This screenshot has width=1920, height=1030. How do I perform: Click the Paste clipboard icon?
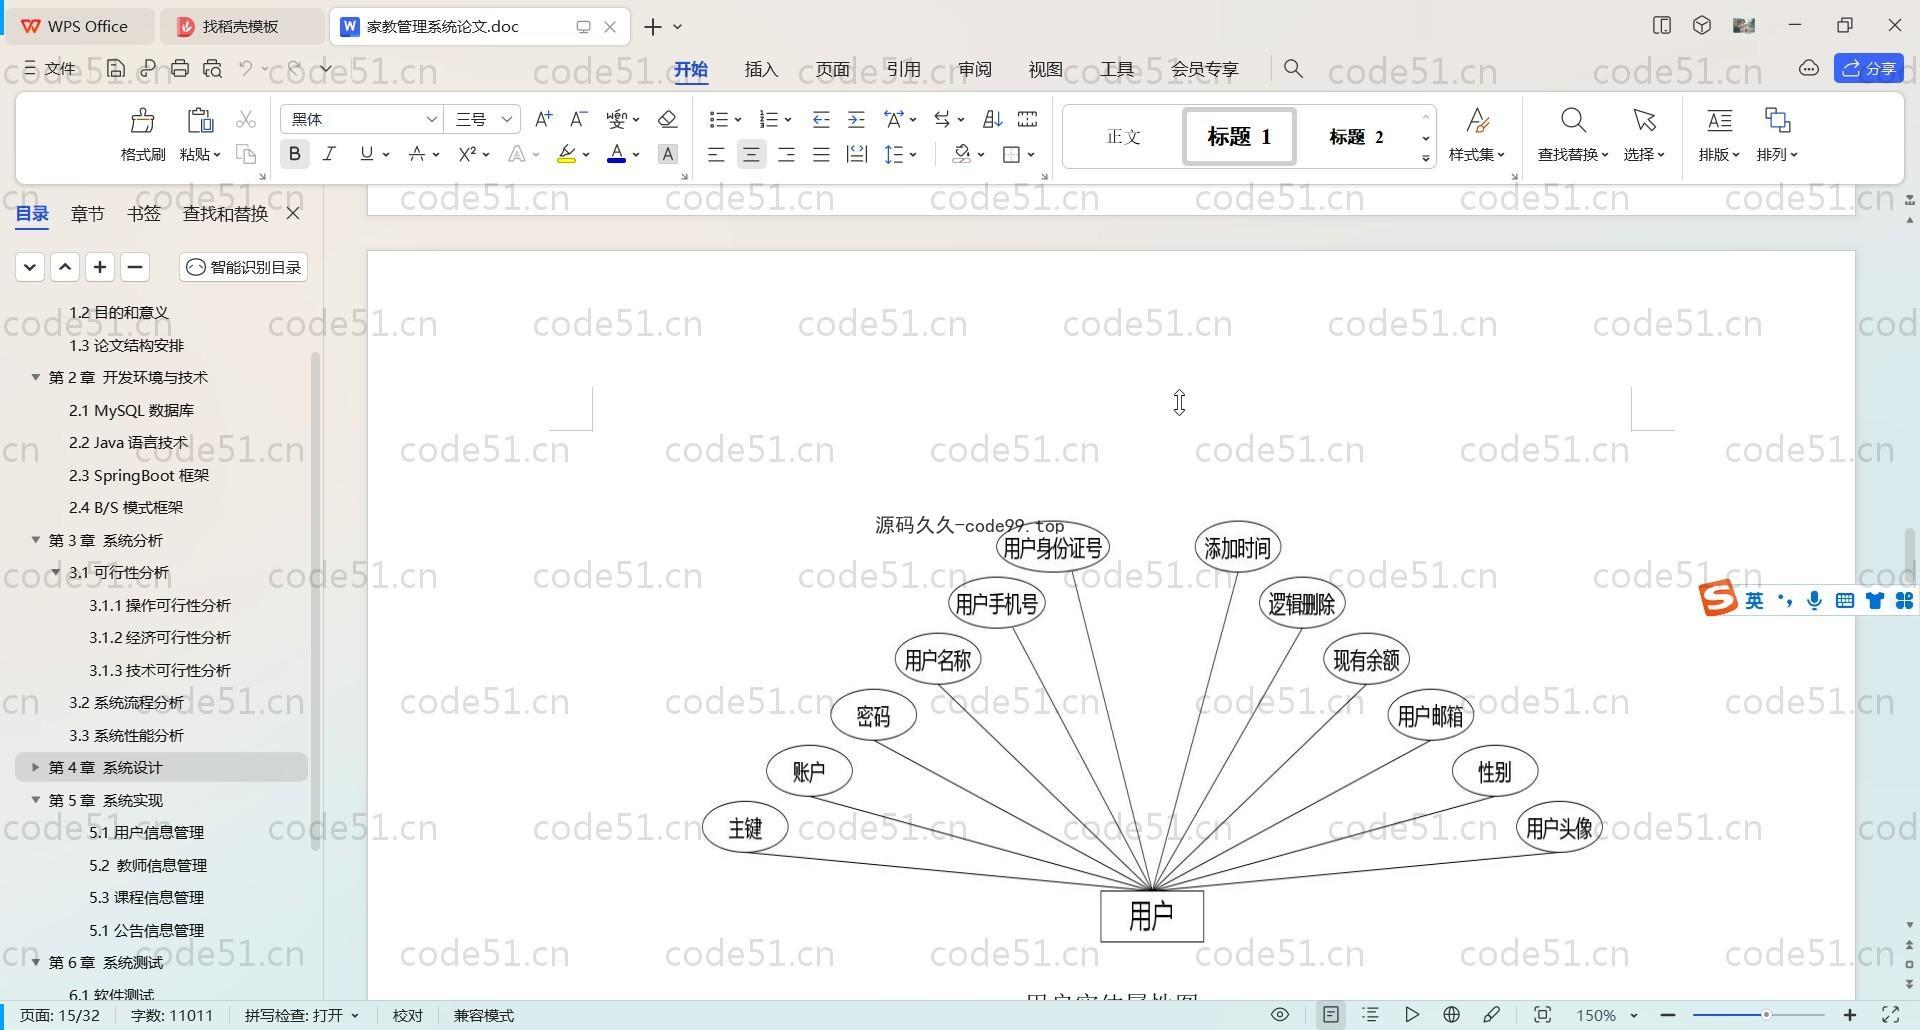click(200, 121)
